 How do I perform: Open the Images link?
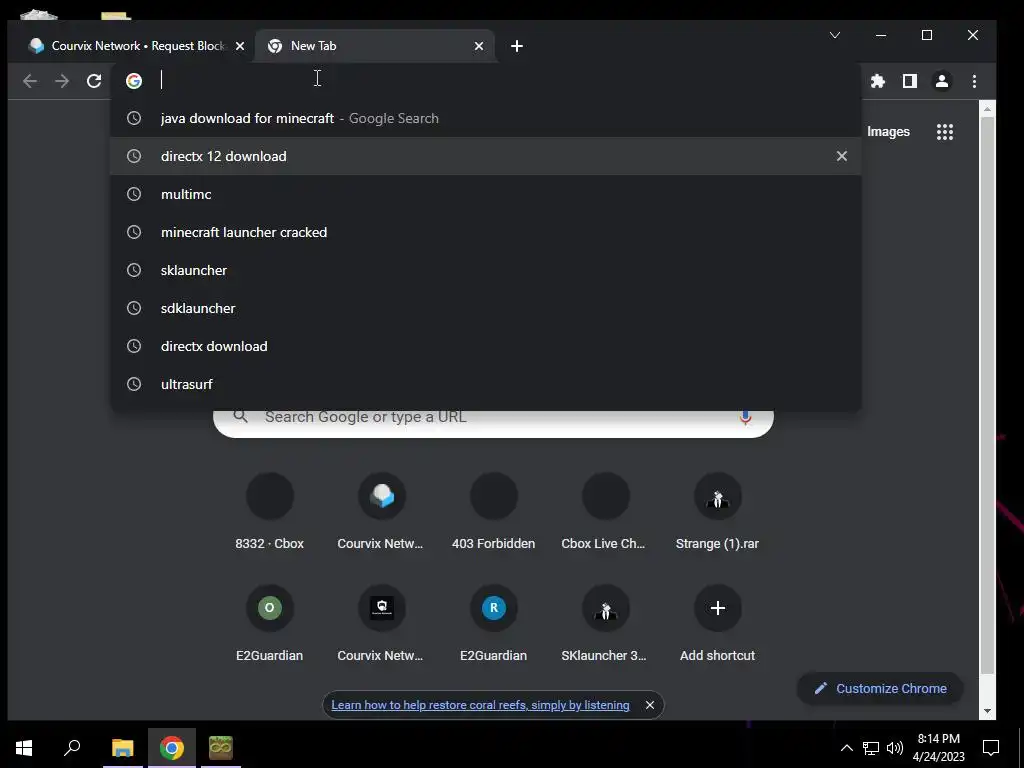point(888,132)
